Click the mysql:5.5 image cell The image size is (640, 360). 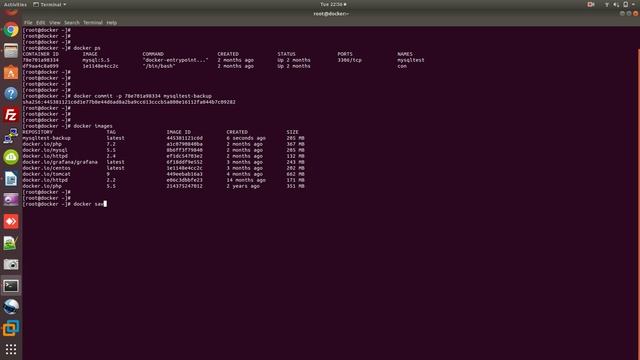pyautogui.click(x=96, y=60)
